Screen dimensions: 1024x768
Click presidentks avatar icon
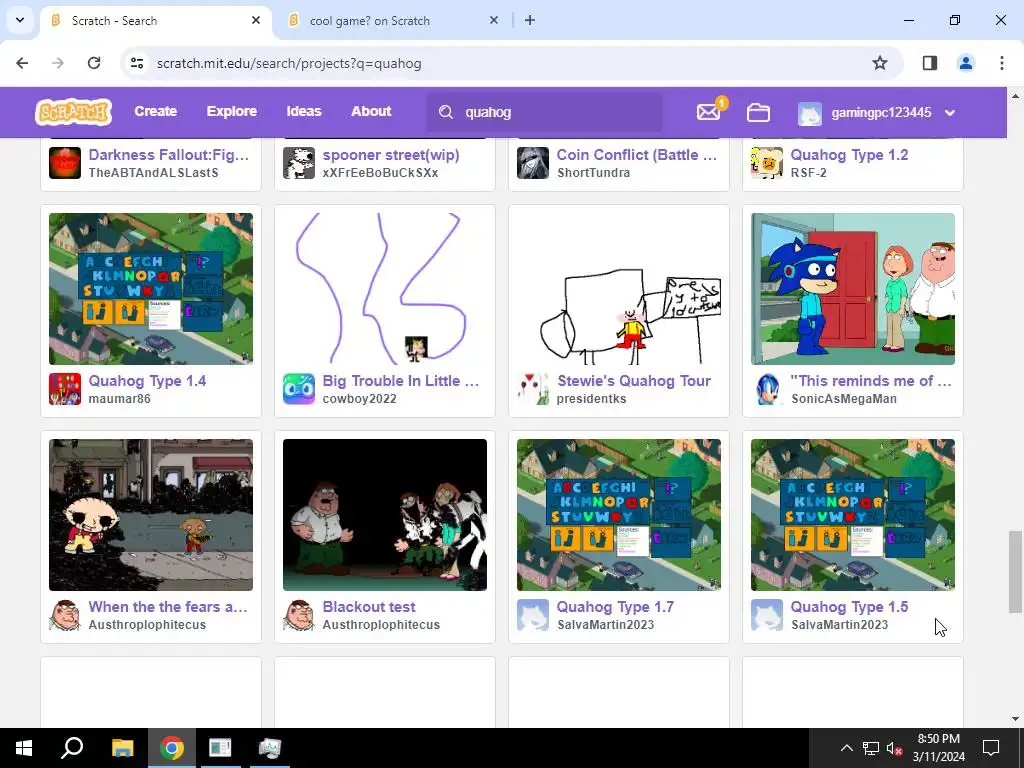[x=533, y=389]
